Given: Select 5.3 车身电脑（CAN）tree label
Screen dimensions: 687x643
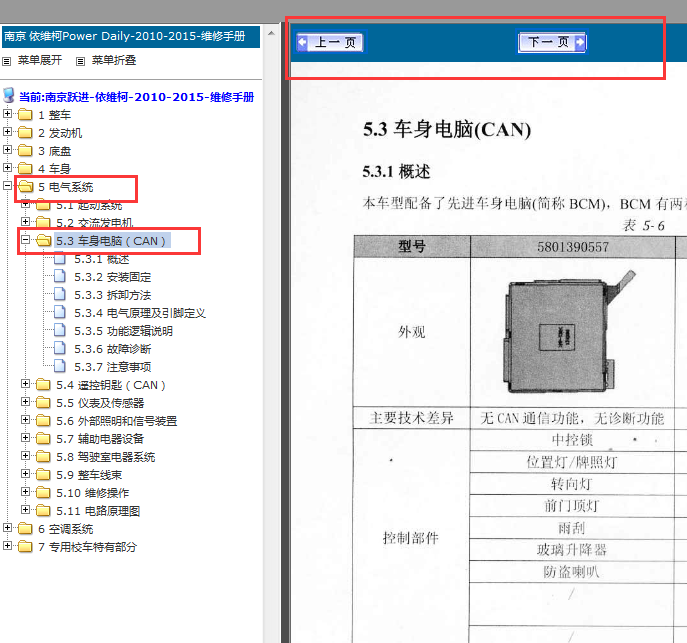Looking at the screenshot, I should (x=112, y=241).
